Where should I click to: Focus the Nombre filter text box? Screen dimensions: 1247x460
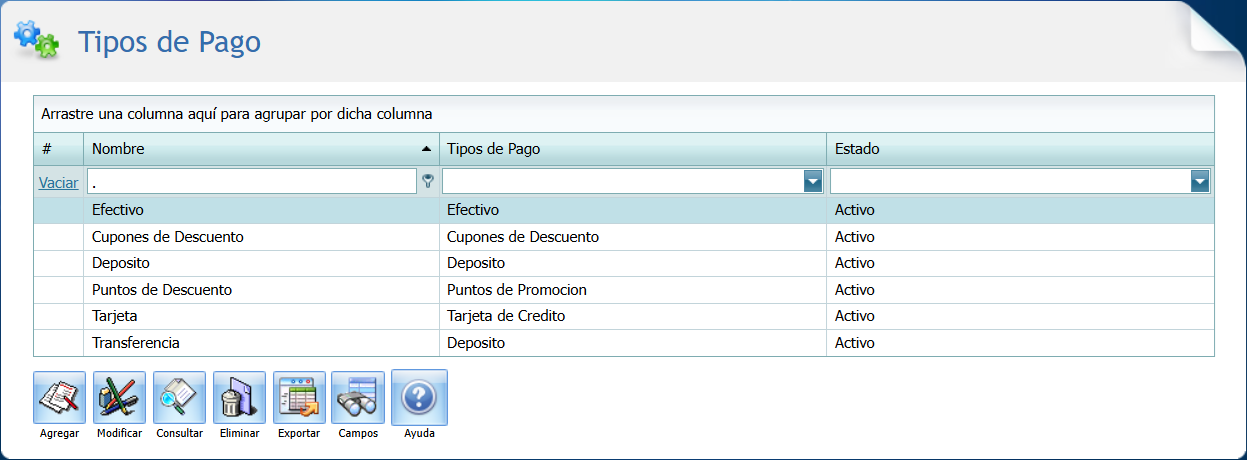click(251, 181)
